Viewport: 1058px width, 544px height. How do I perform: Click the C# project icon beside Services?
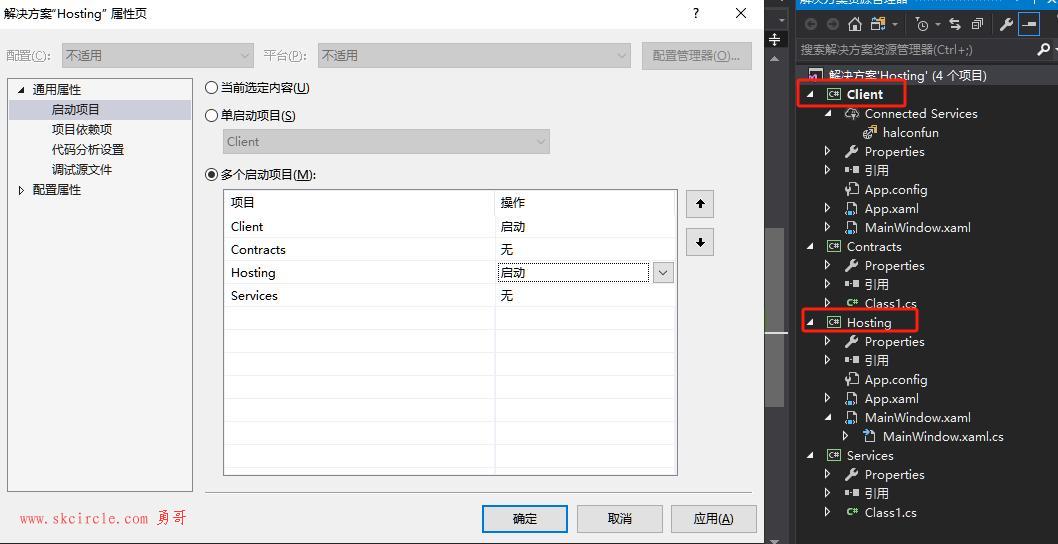tap(833, 456)
